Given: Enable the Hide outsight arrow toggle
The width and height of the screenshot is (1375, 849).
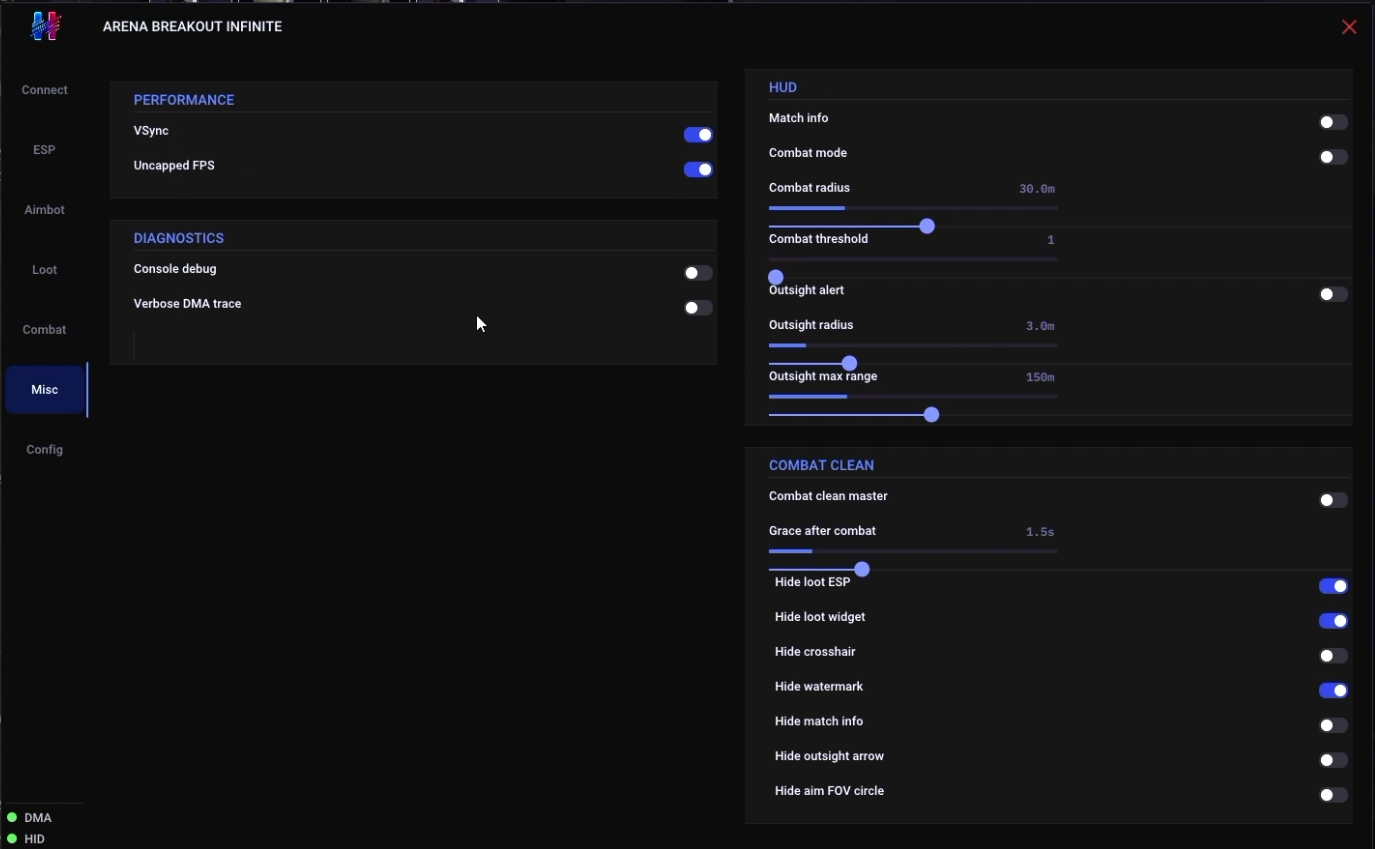Looking at the screenshot, I should click(x=1333, y=760).
